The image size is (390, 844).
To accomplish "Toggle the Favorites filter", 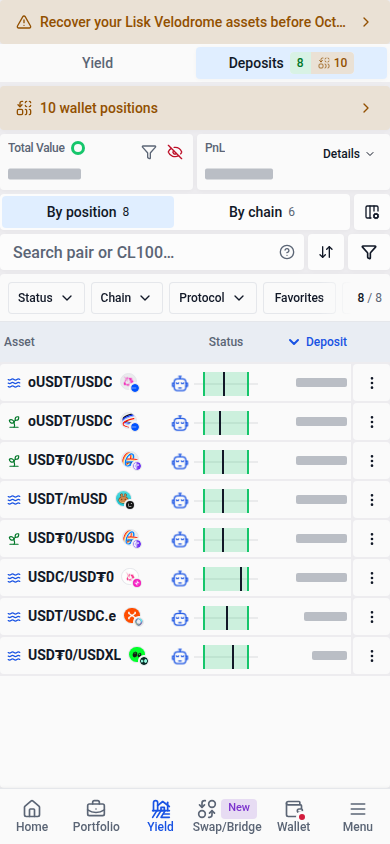I will coord(299,298).
